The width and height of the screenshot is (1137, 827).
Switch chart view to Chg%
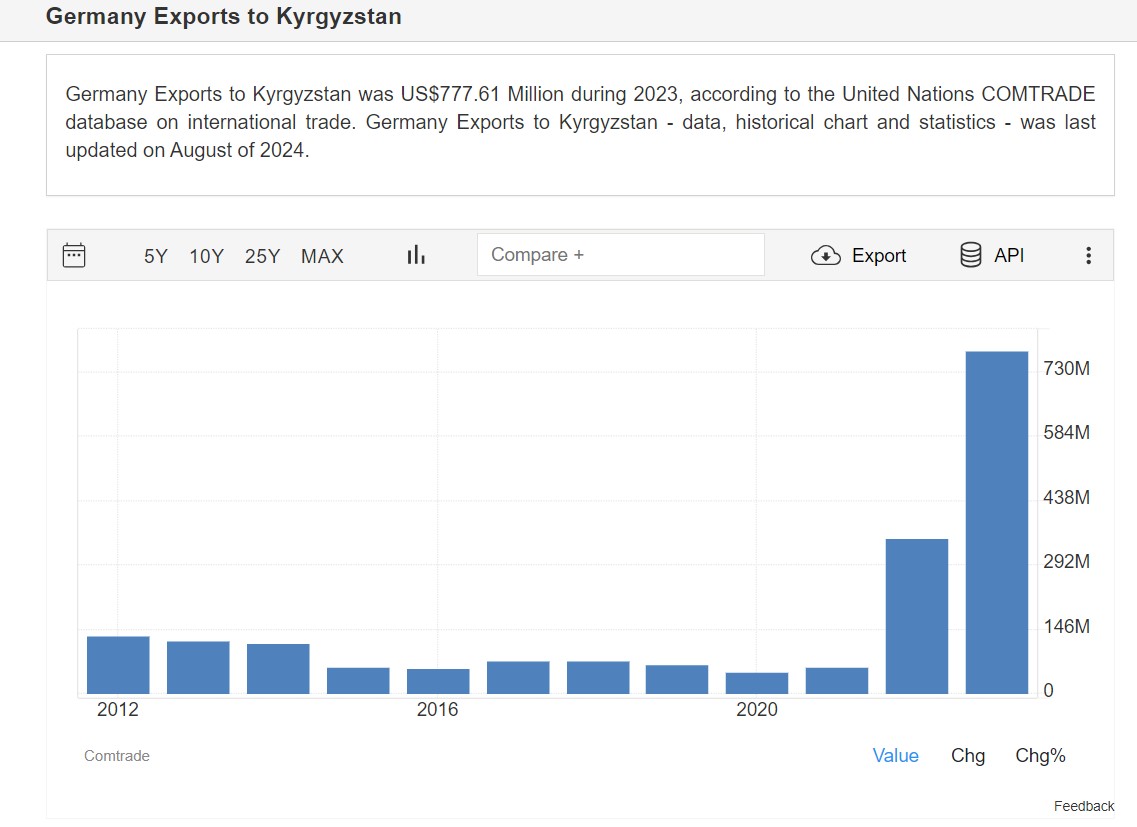[1041, 756]
